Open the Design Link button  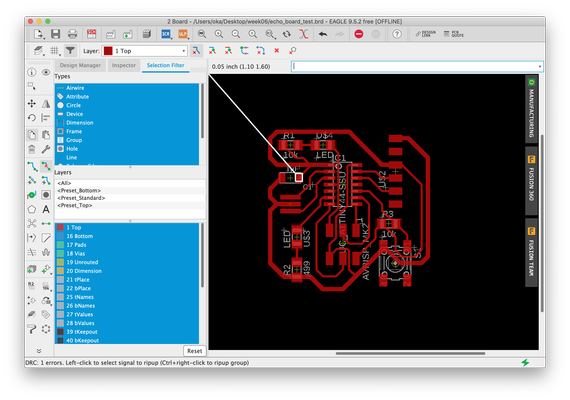point(426,34)
